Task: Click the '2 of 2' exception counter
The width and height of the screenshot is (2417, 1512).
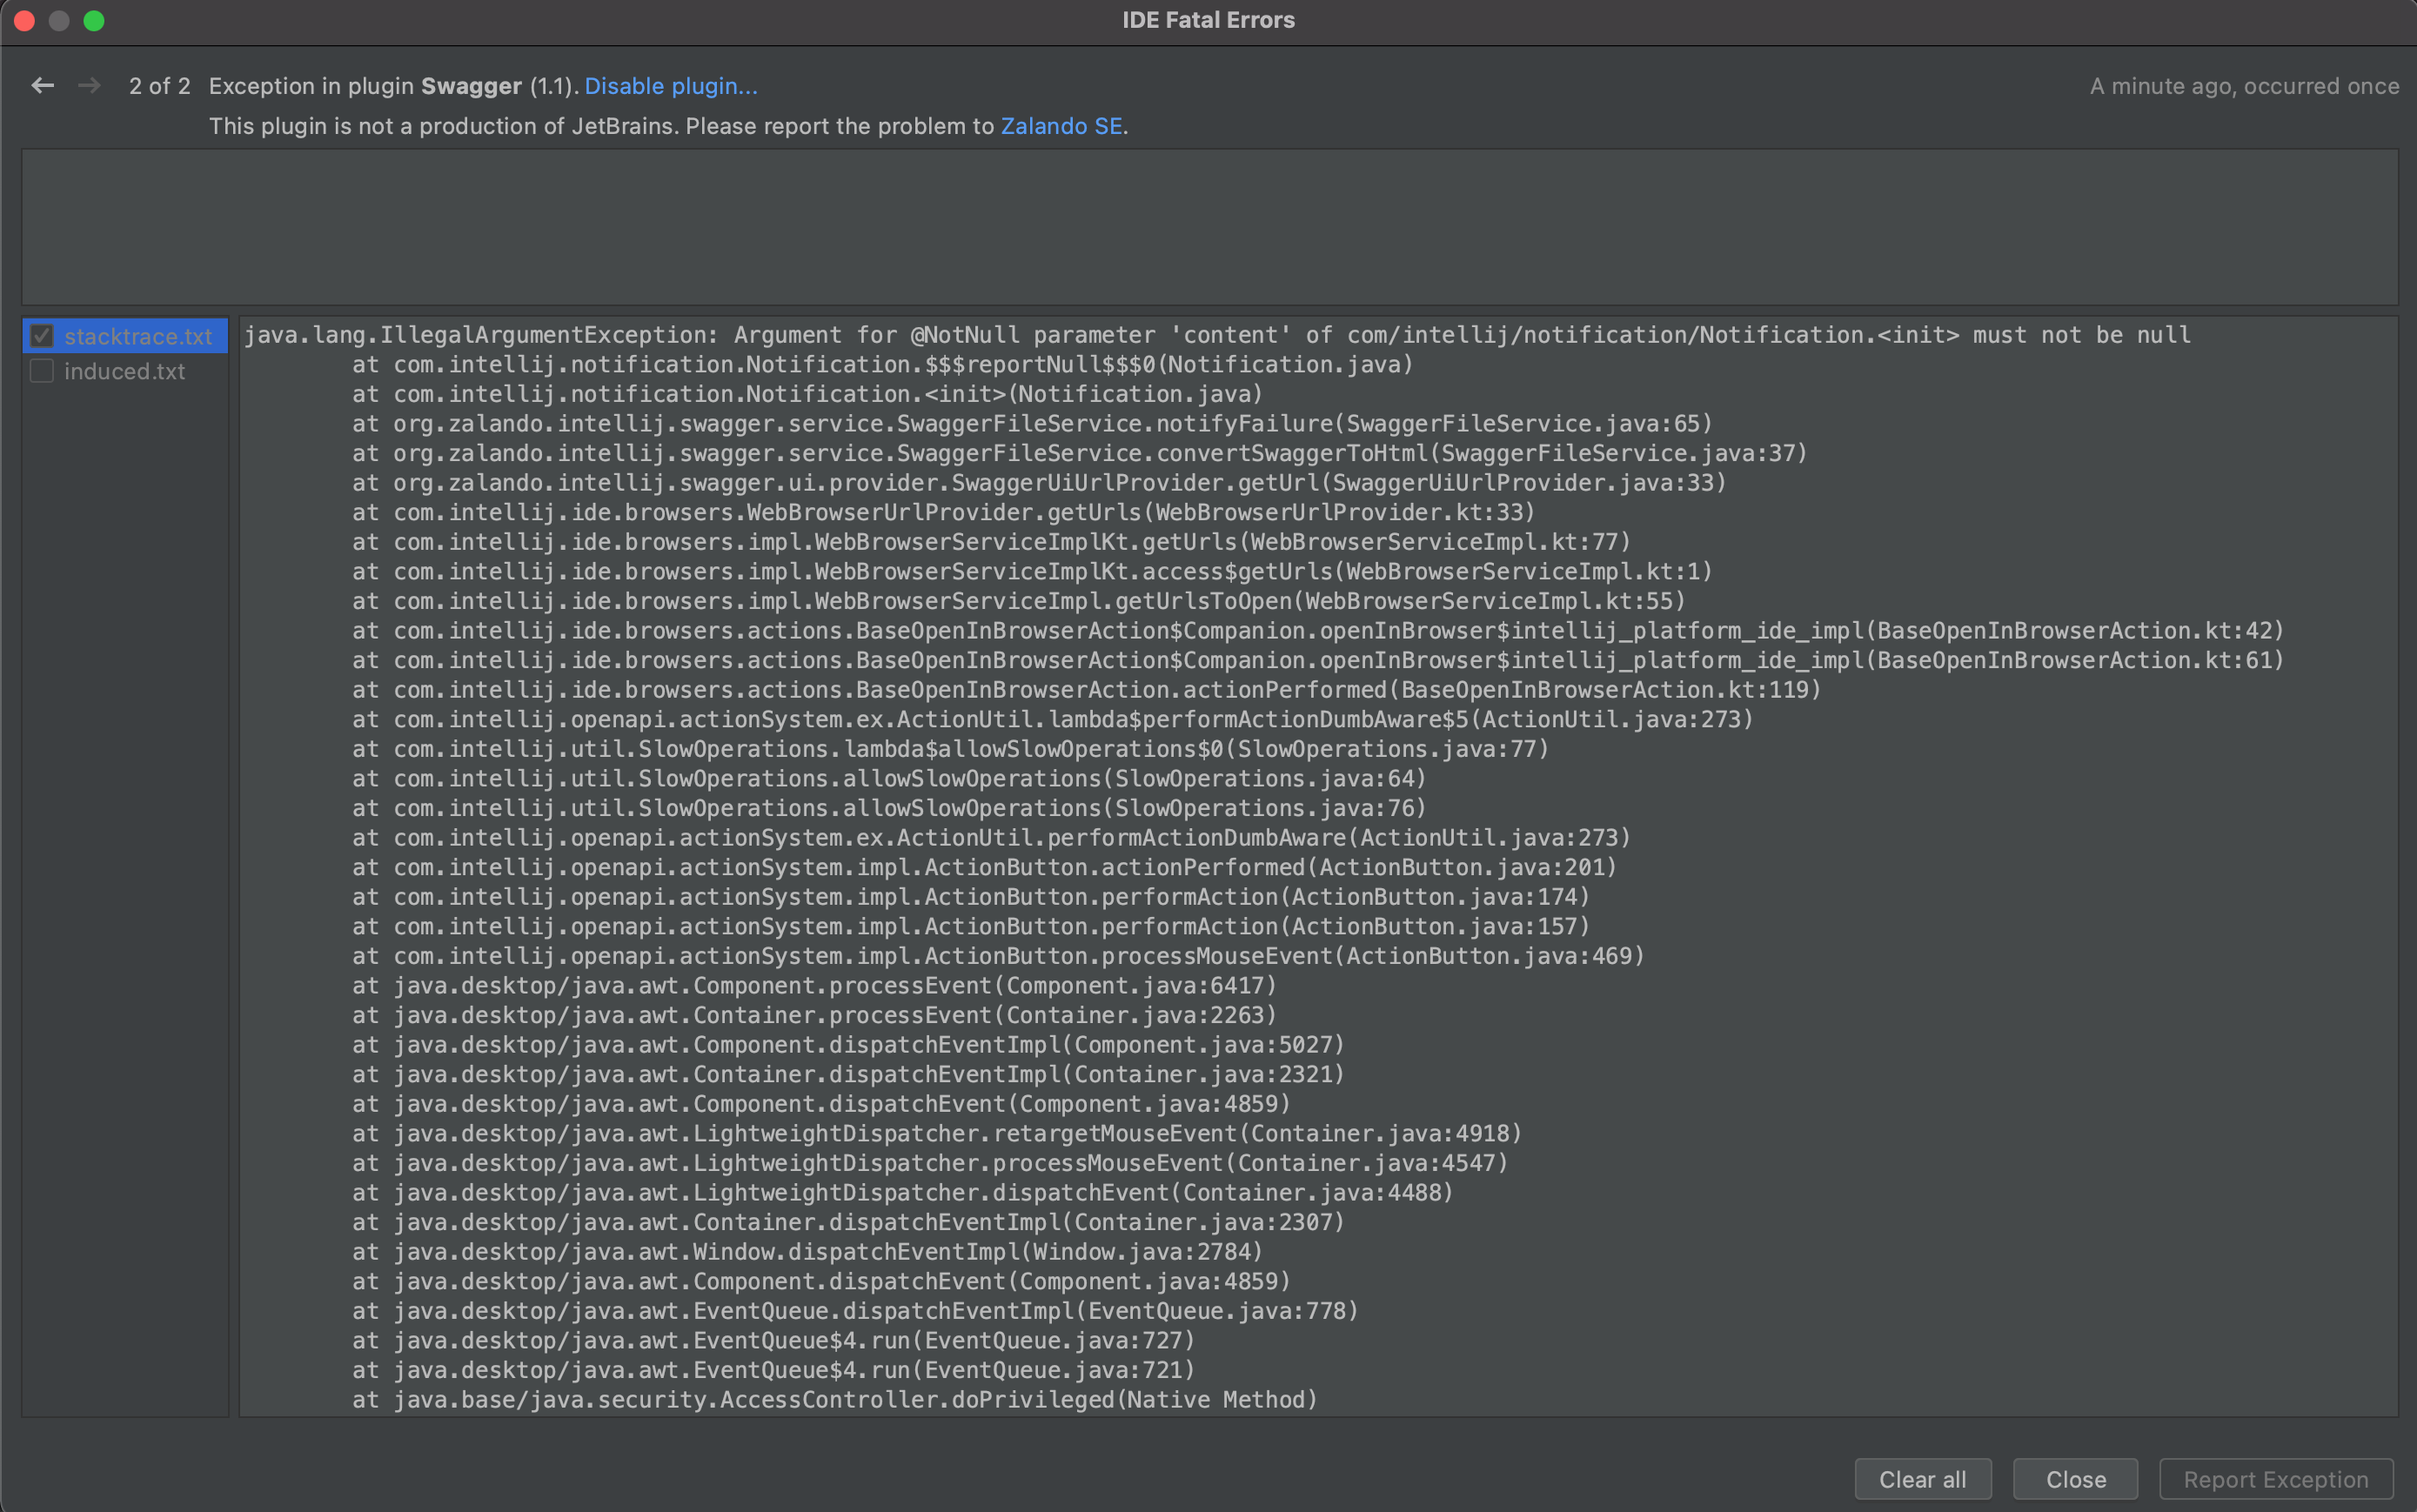Action: tap(159, 86)
